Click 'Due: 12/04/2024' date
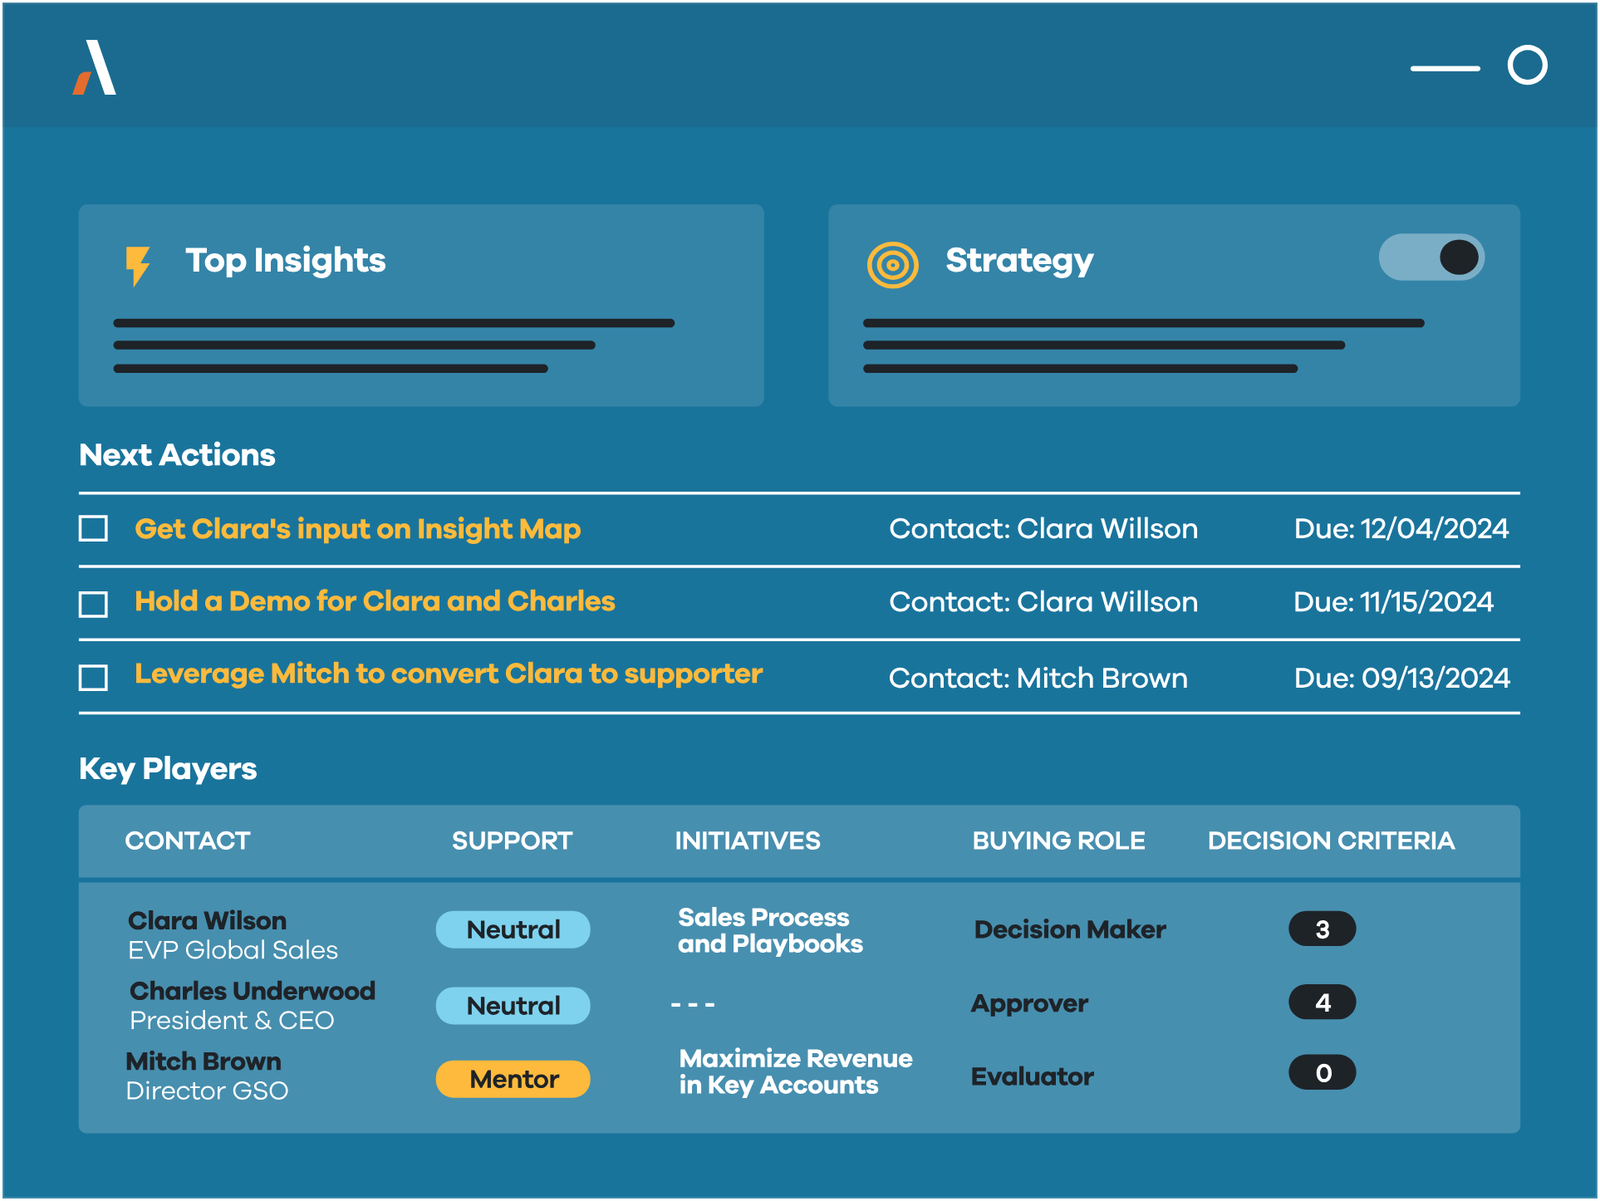The height and width of the screenshot is (1201, 1600). (1401, 529)
